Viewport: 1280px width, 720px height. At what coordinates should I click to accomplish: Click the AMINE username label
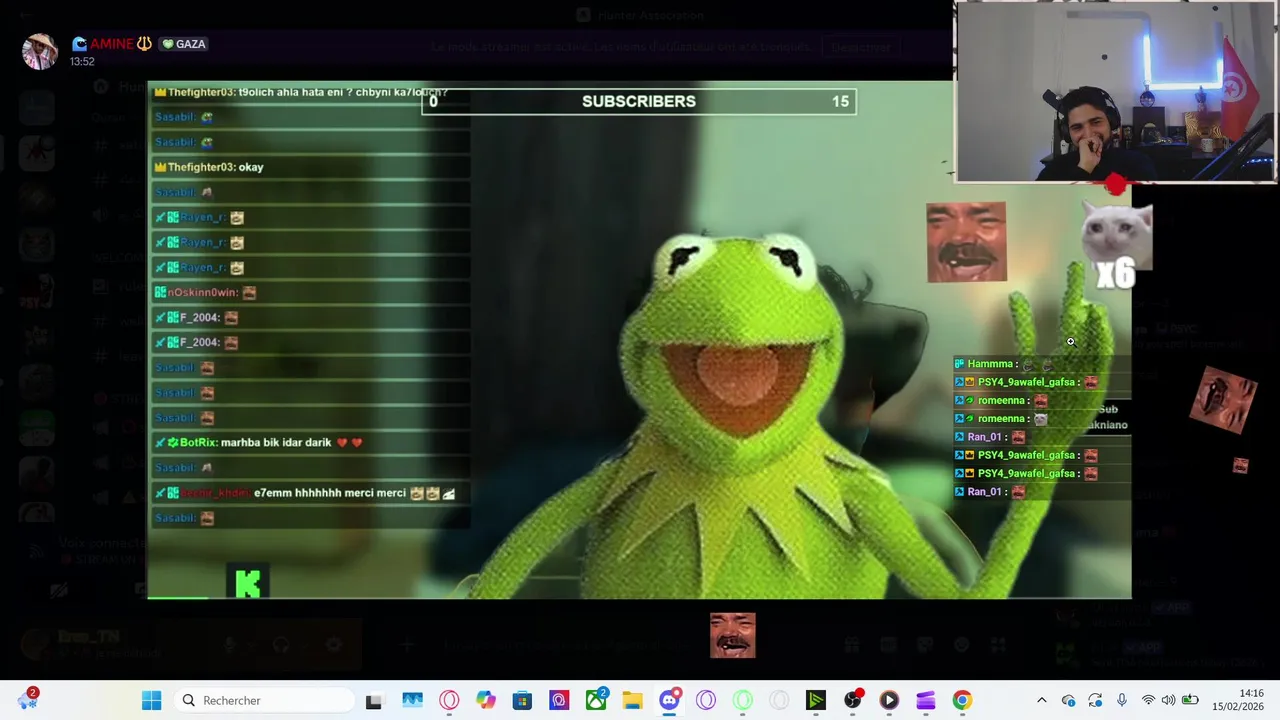[112, 44]
